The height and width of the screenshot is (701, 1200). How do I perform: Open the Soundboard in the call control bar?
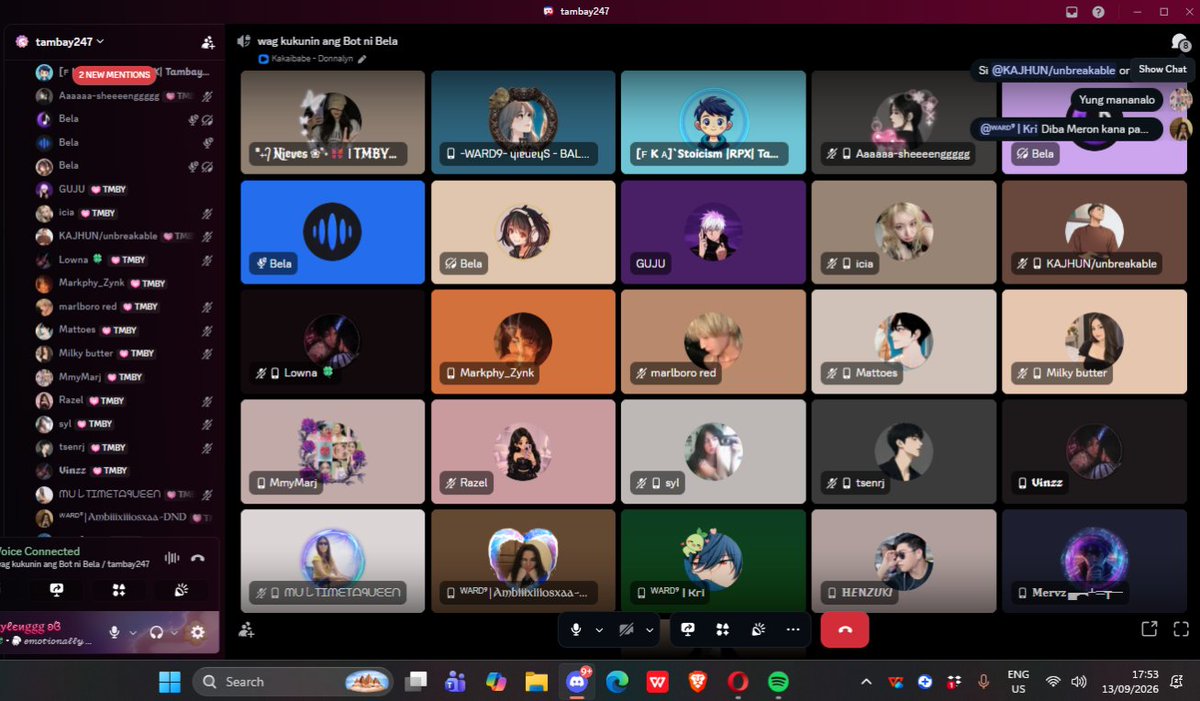point(758,629)
